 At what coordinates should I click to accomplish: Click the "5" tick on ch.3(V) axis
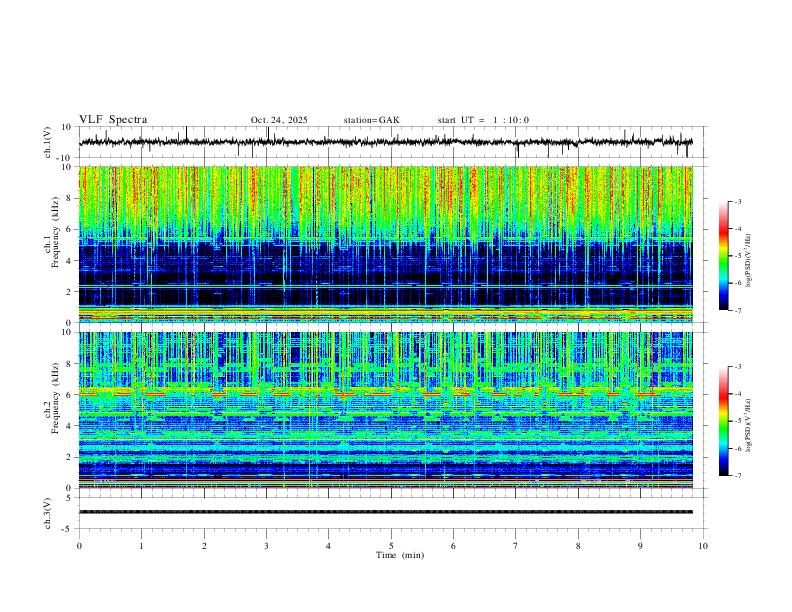point(69,497)
